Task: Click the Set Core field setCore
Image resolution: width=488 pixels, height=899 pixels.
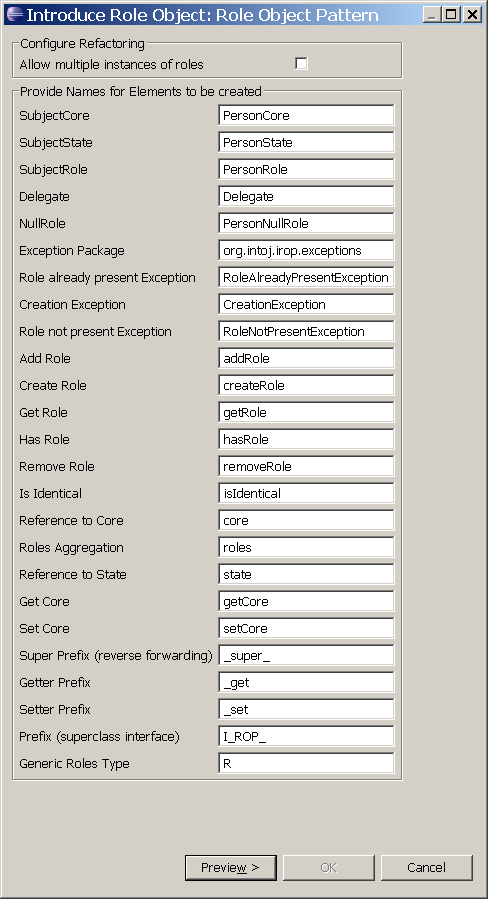Action: [306, 628]
